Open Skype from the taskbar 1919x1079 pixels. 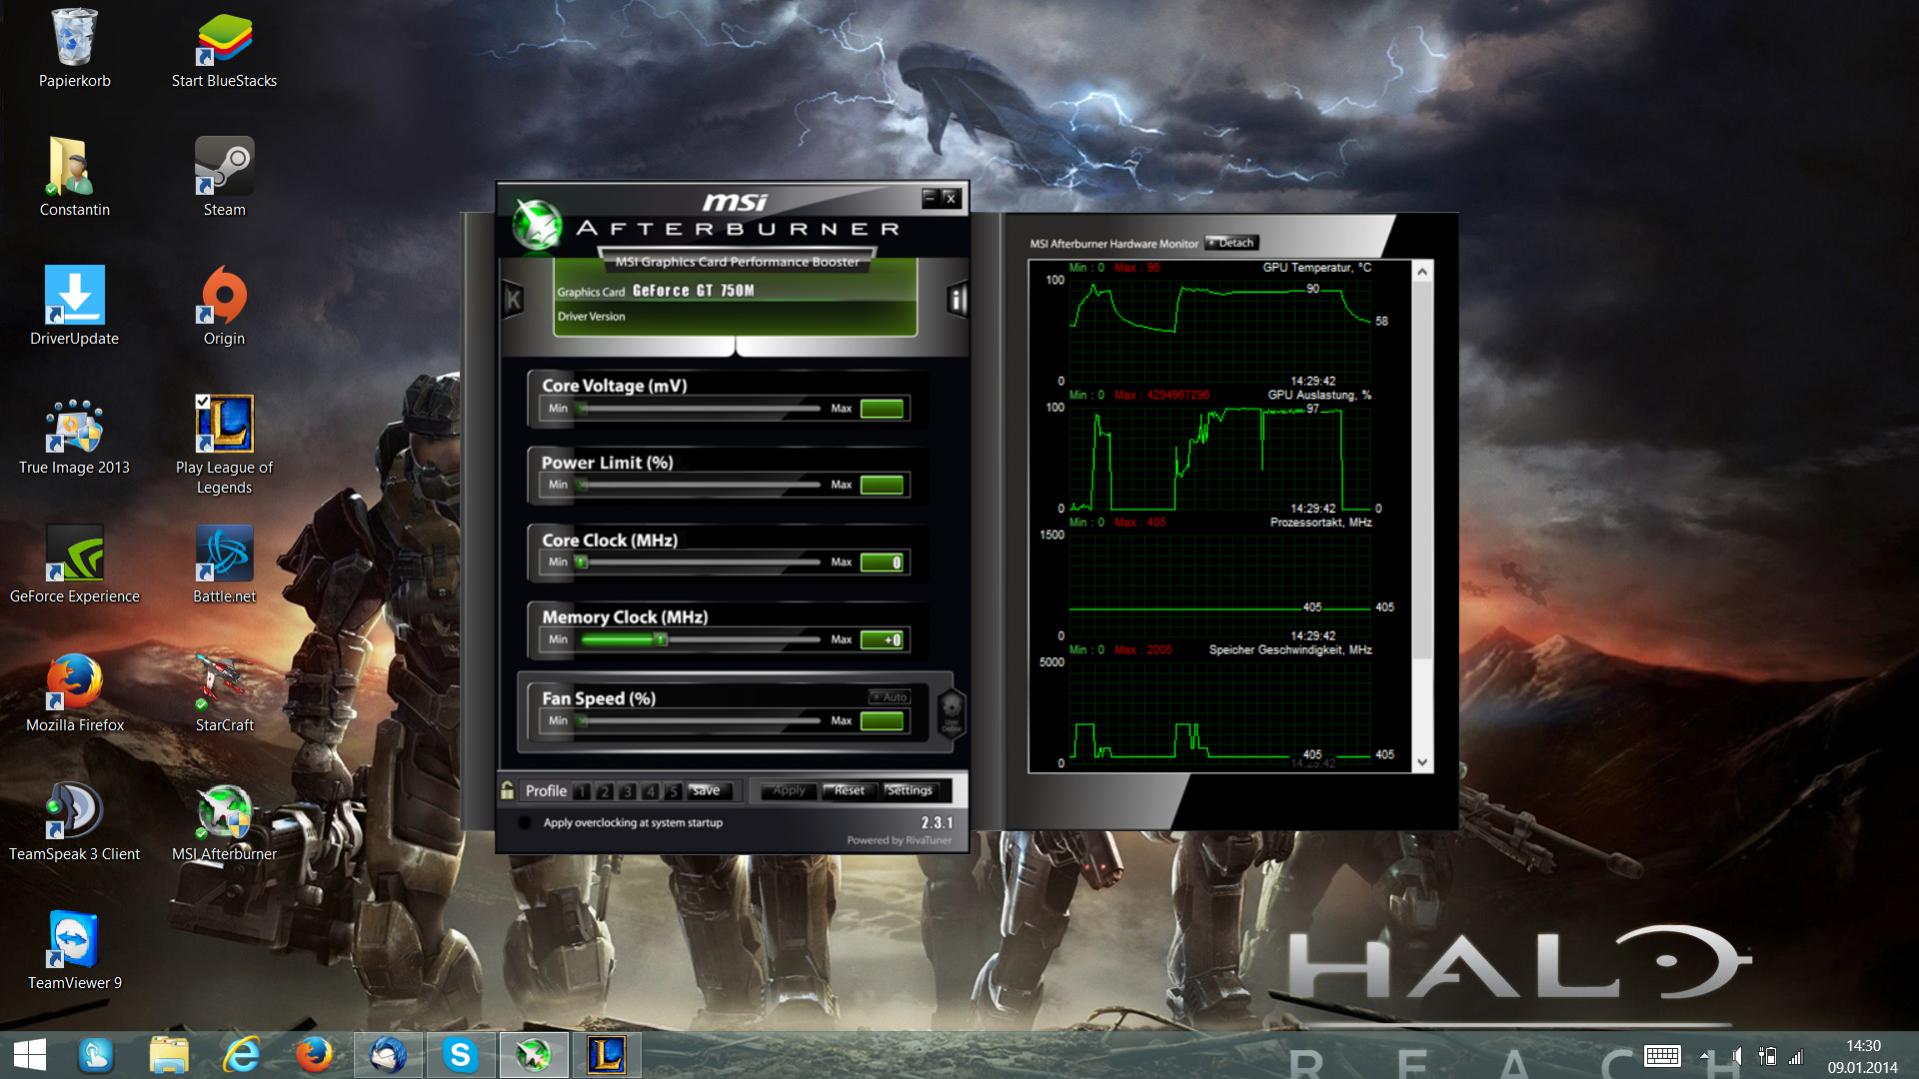pyautogui.click(x=460, y=1055)
